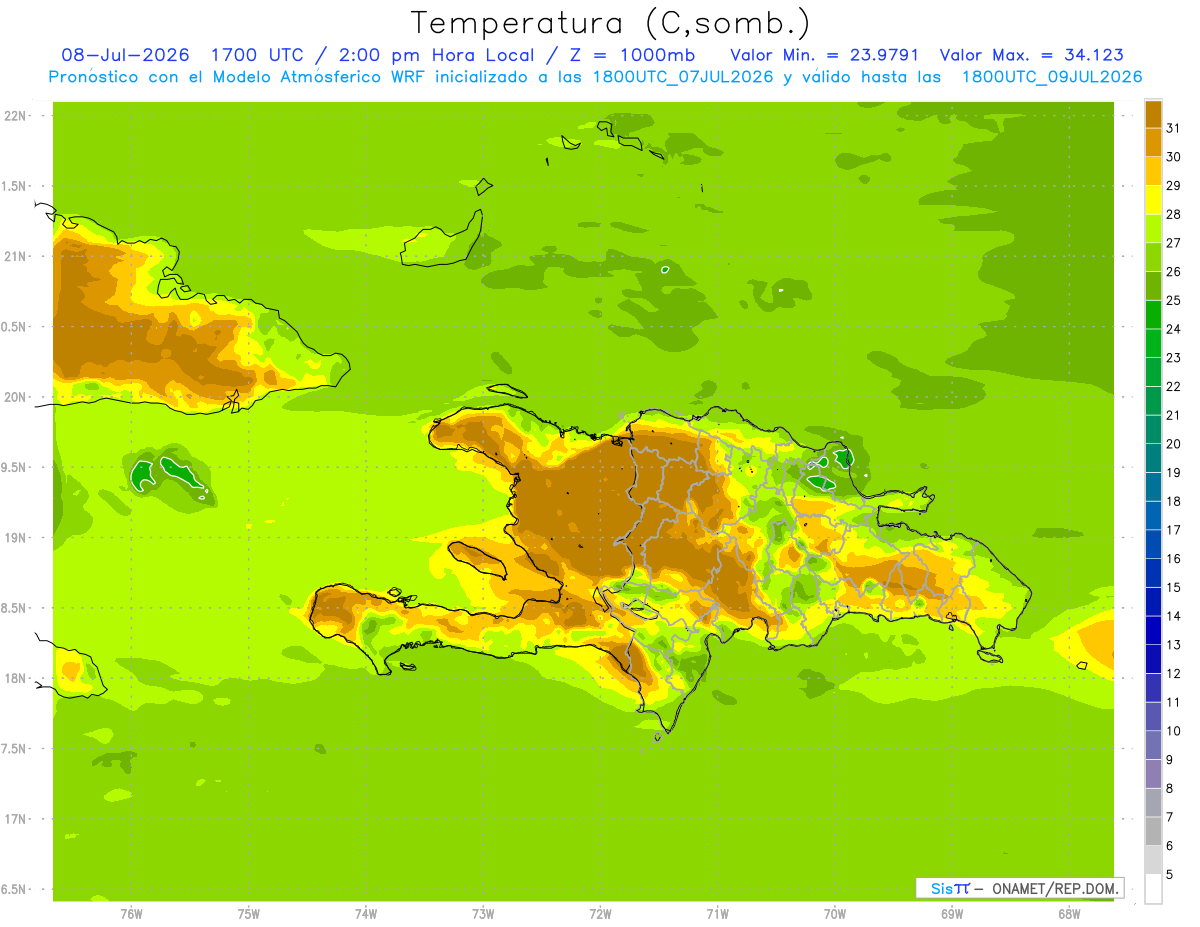Viewport: 1200px width, 927px height.
Task: Click the '18N' latitude label
Action: 15,679
